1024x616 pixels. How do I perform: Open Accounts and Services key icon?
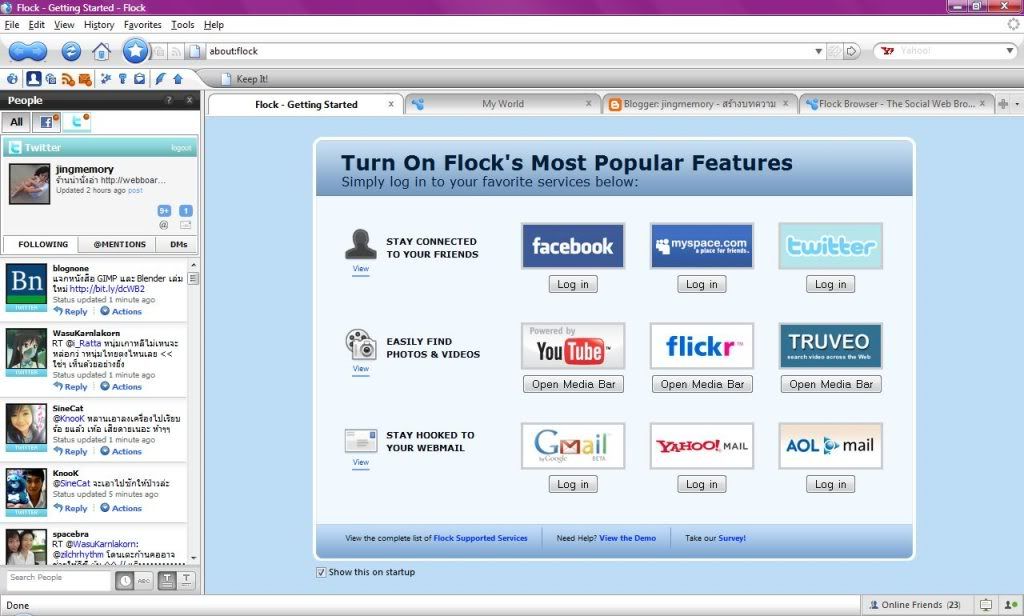pos(122,79)
